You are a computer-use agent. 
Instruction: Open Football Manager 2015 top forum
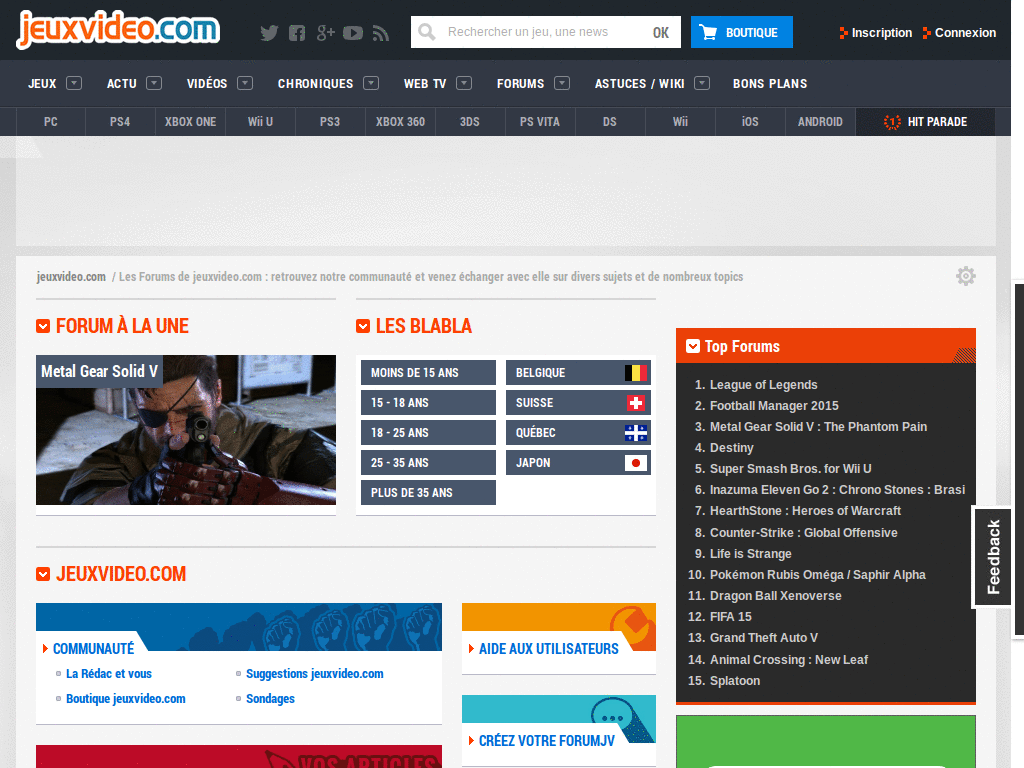(x=774, y=406)
